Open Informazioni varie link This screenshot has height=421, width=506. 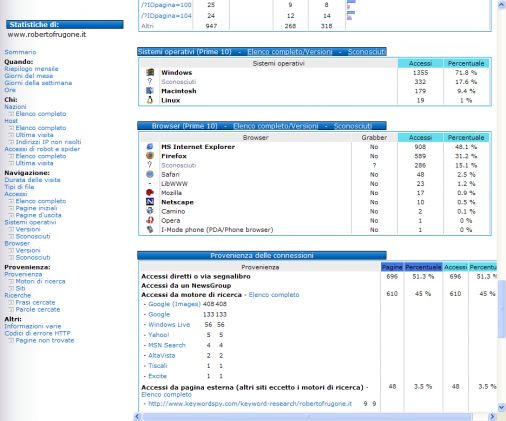point(33,326)
